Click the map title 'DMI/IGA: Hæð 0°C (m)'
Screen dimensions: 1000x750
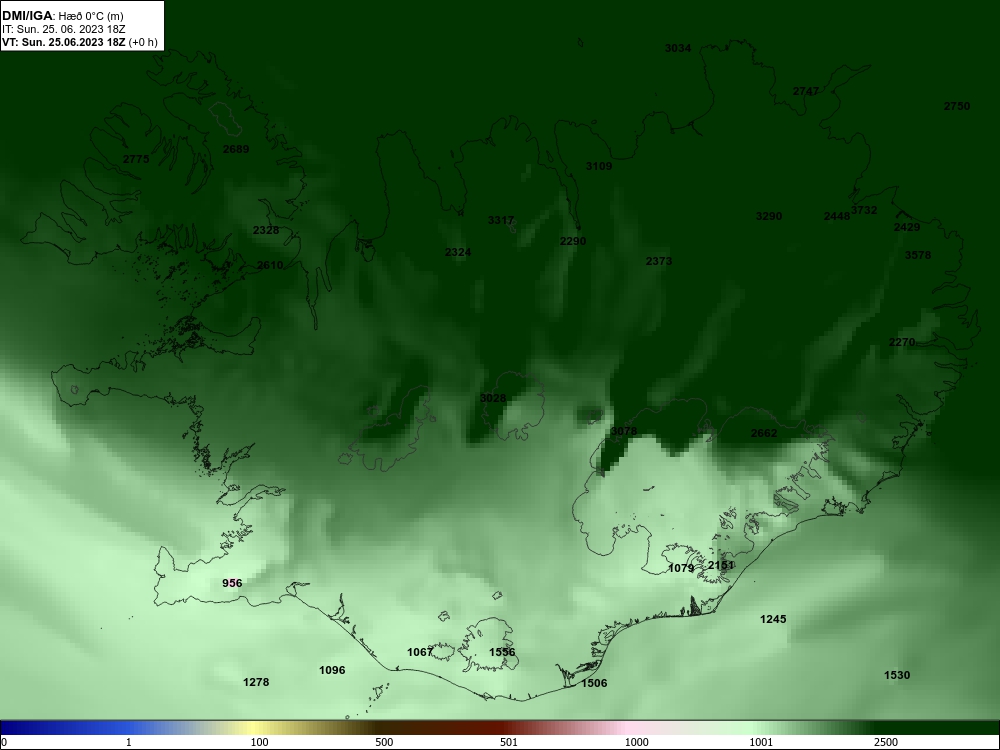coord(62,15)
